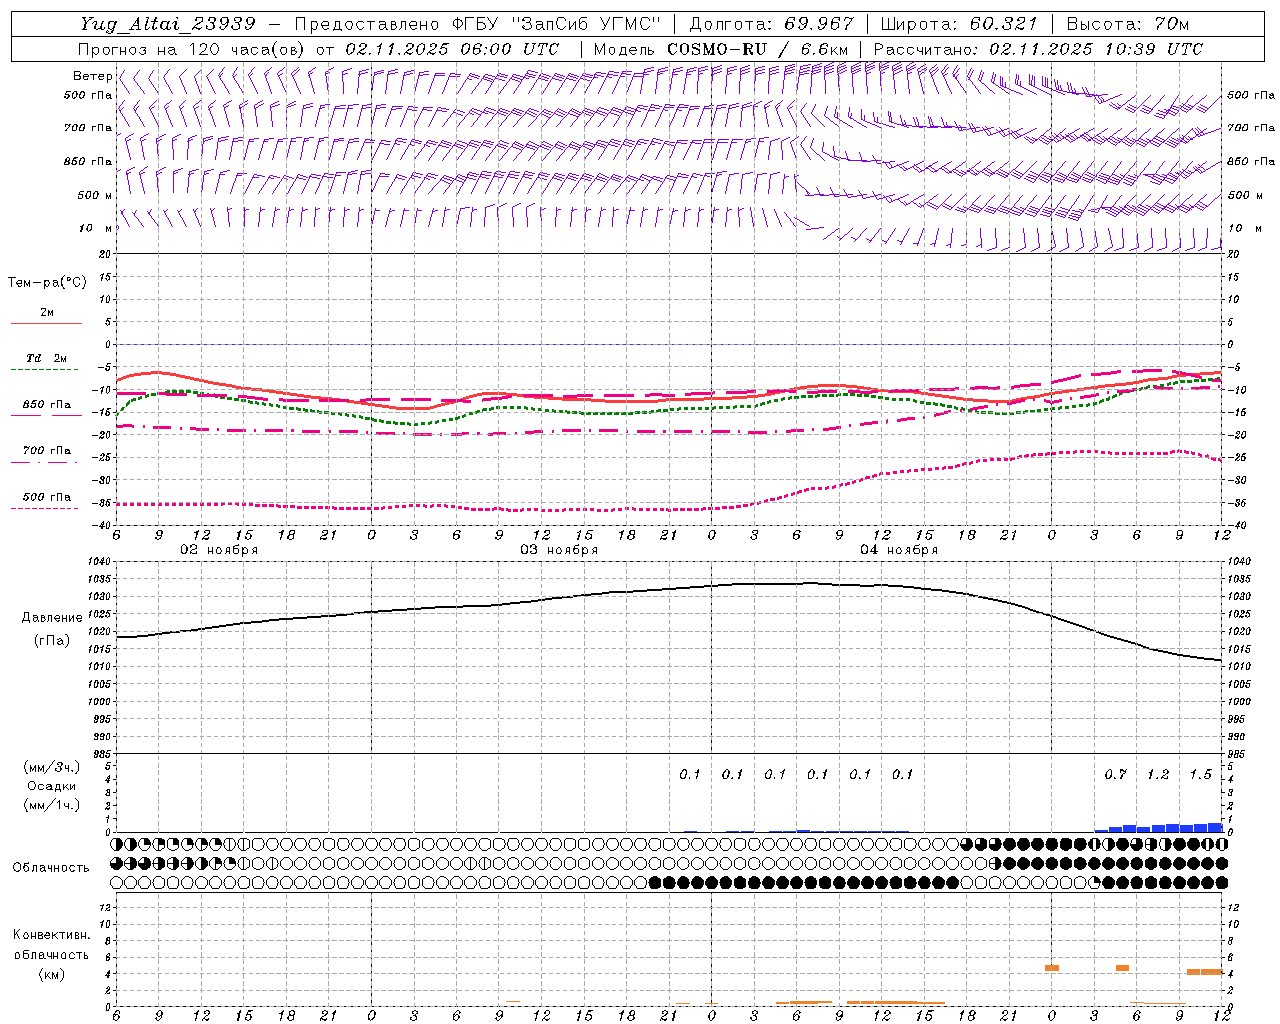
Task: Click the 700 гПа temperature legend dash-dot sample
Action: pos(46,462)
